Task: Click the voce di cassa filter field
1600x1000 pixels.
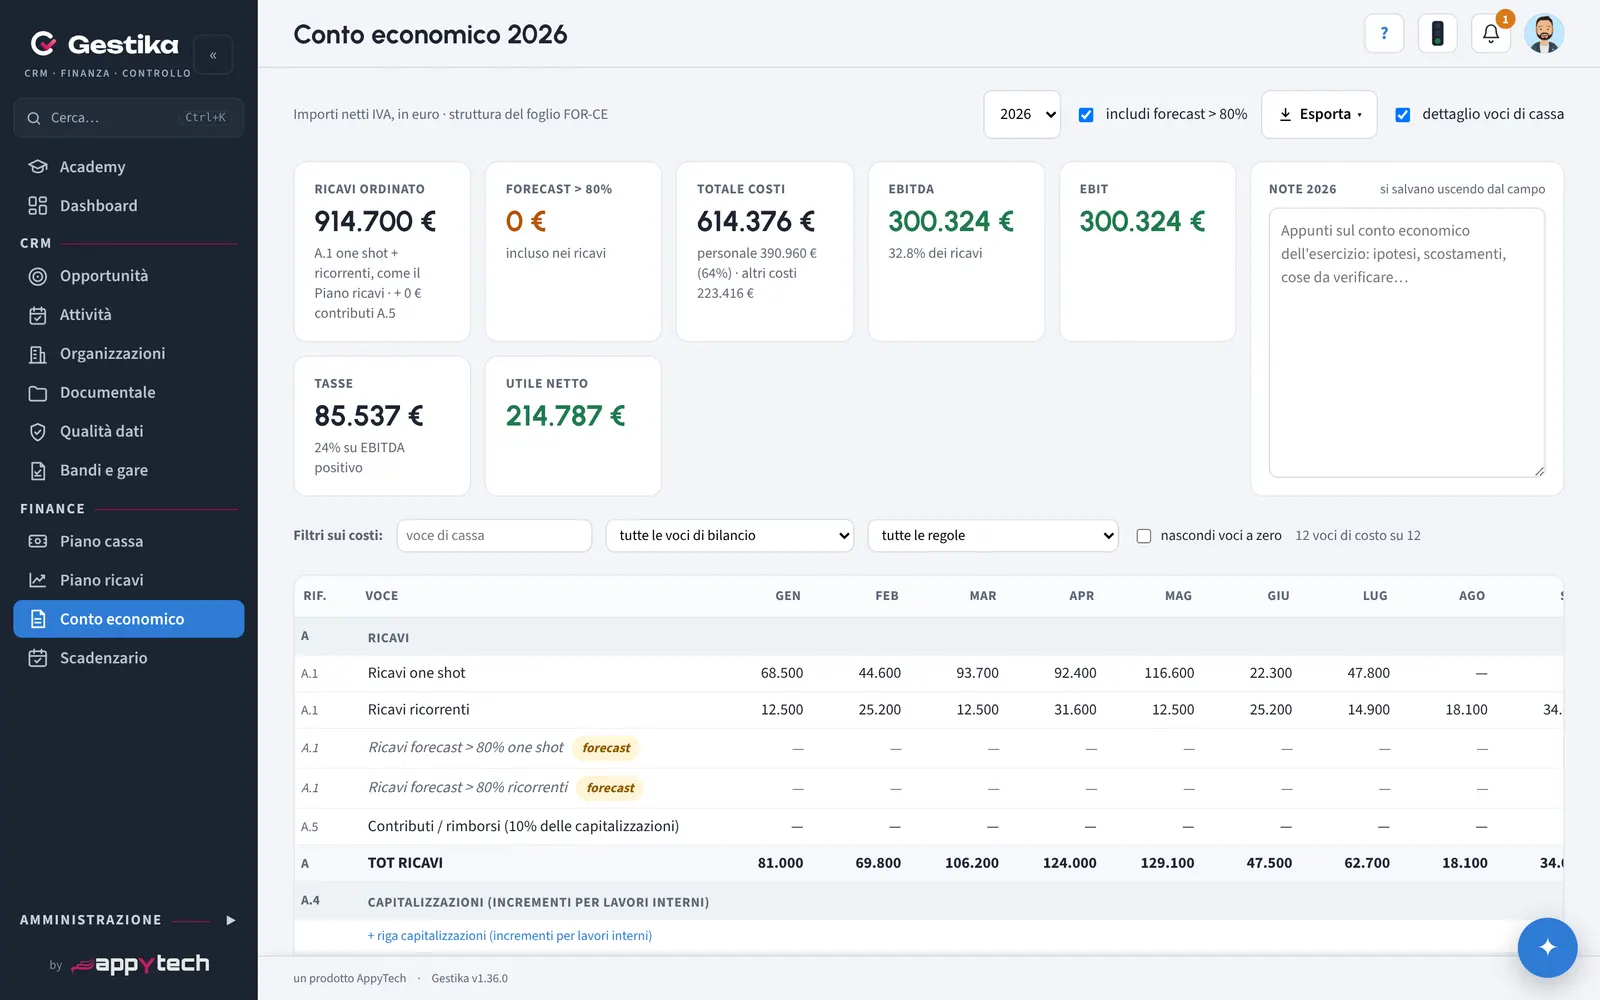Action: [494, 535]
